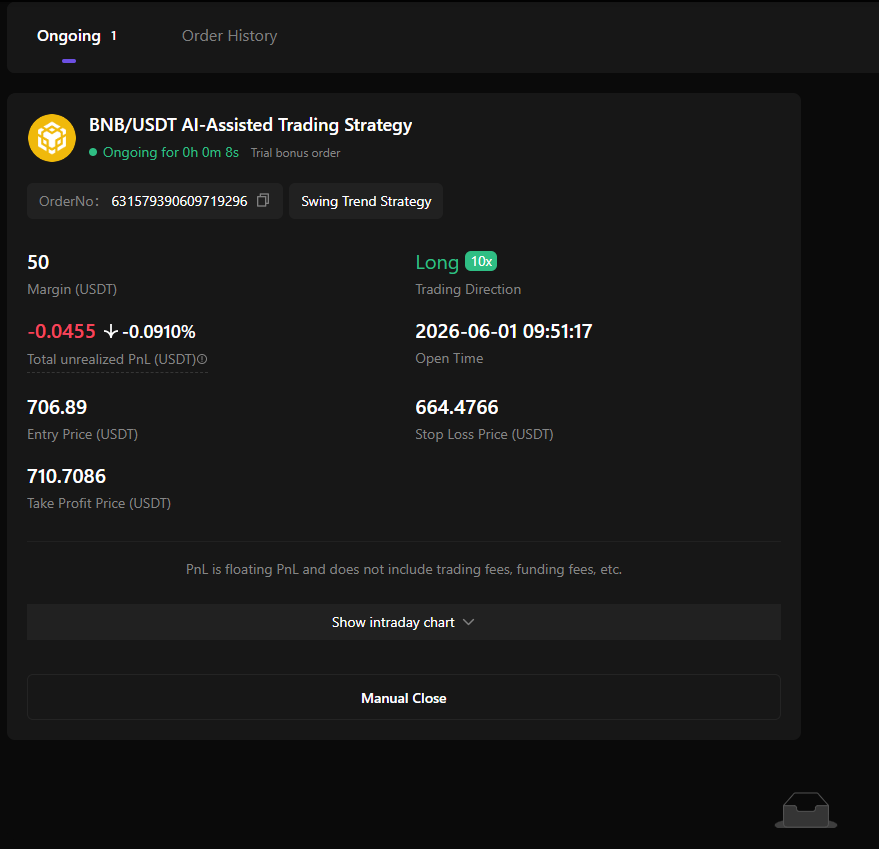The width and height of the screenshot is (879, 849).
Task: Select the BNB/USDT AI-Assisted Trading Strategy title
Action: tap(251, 124)
